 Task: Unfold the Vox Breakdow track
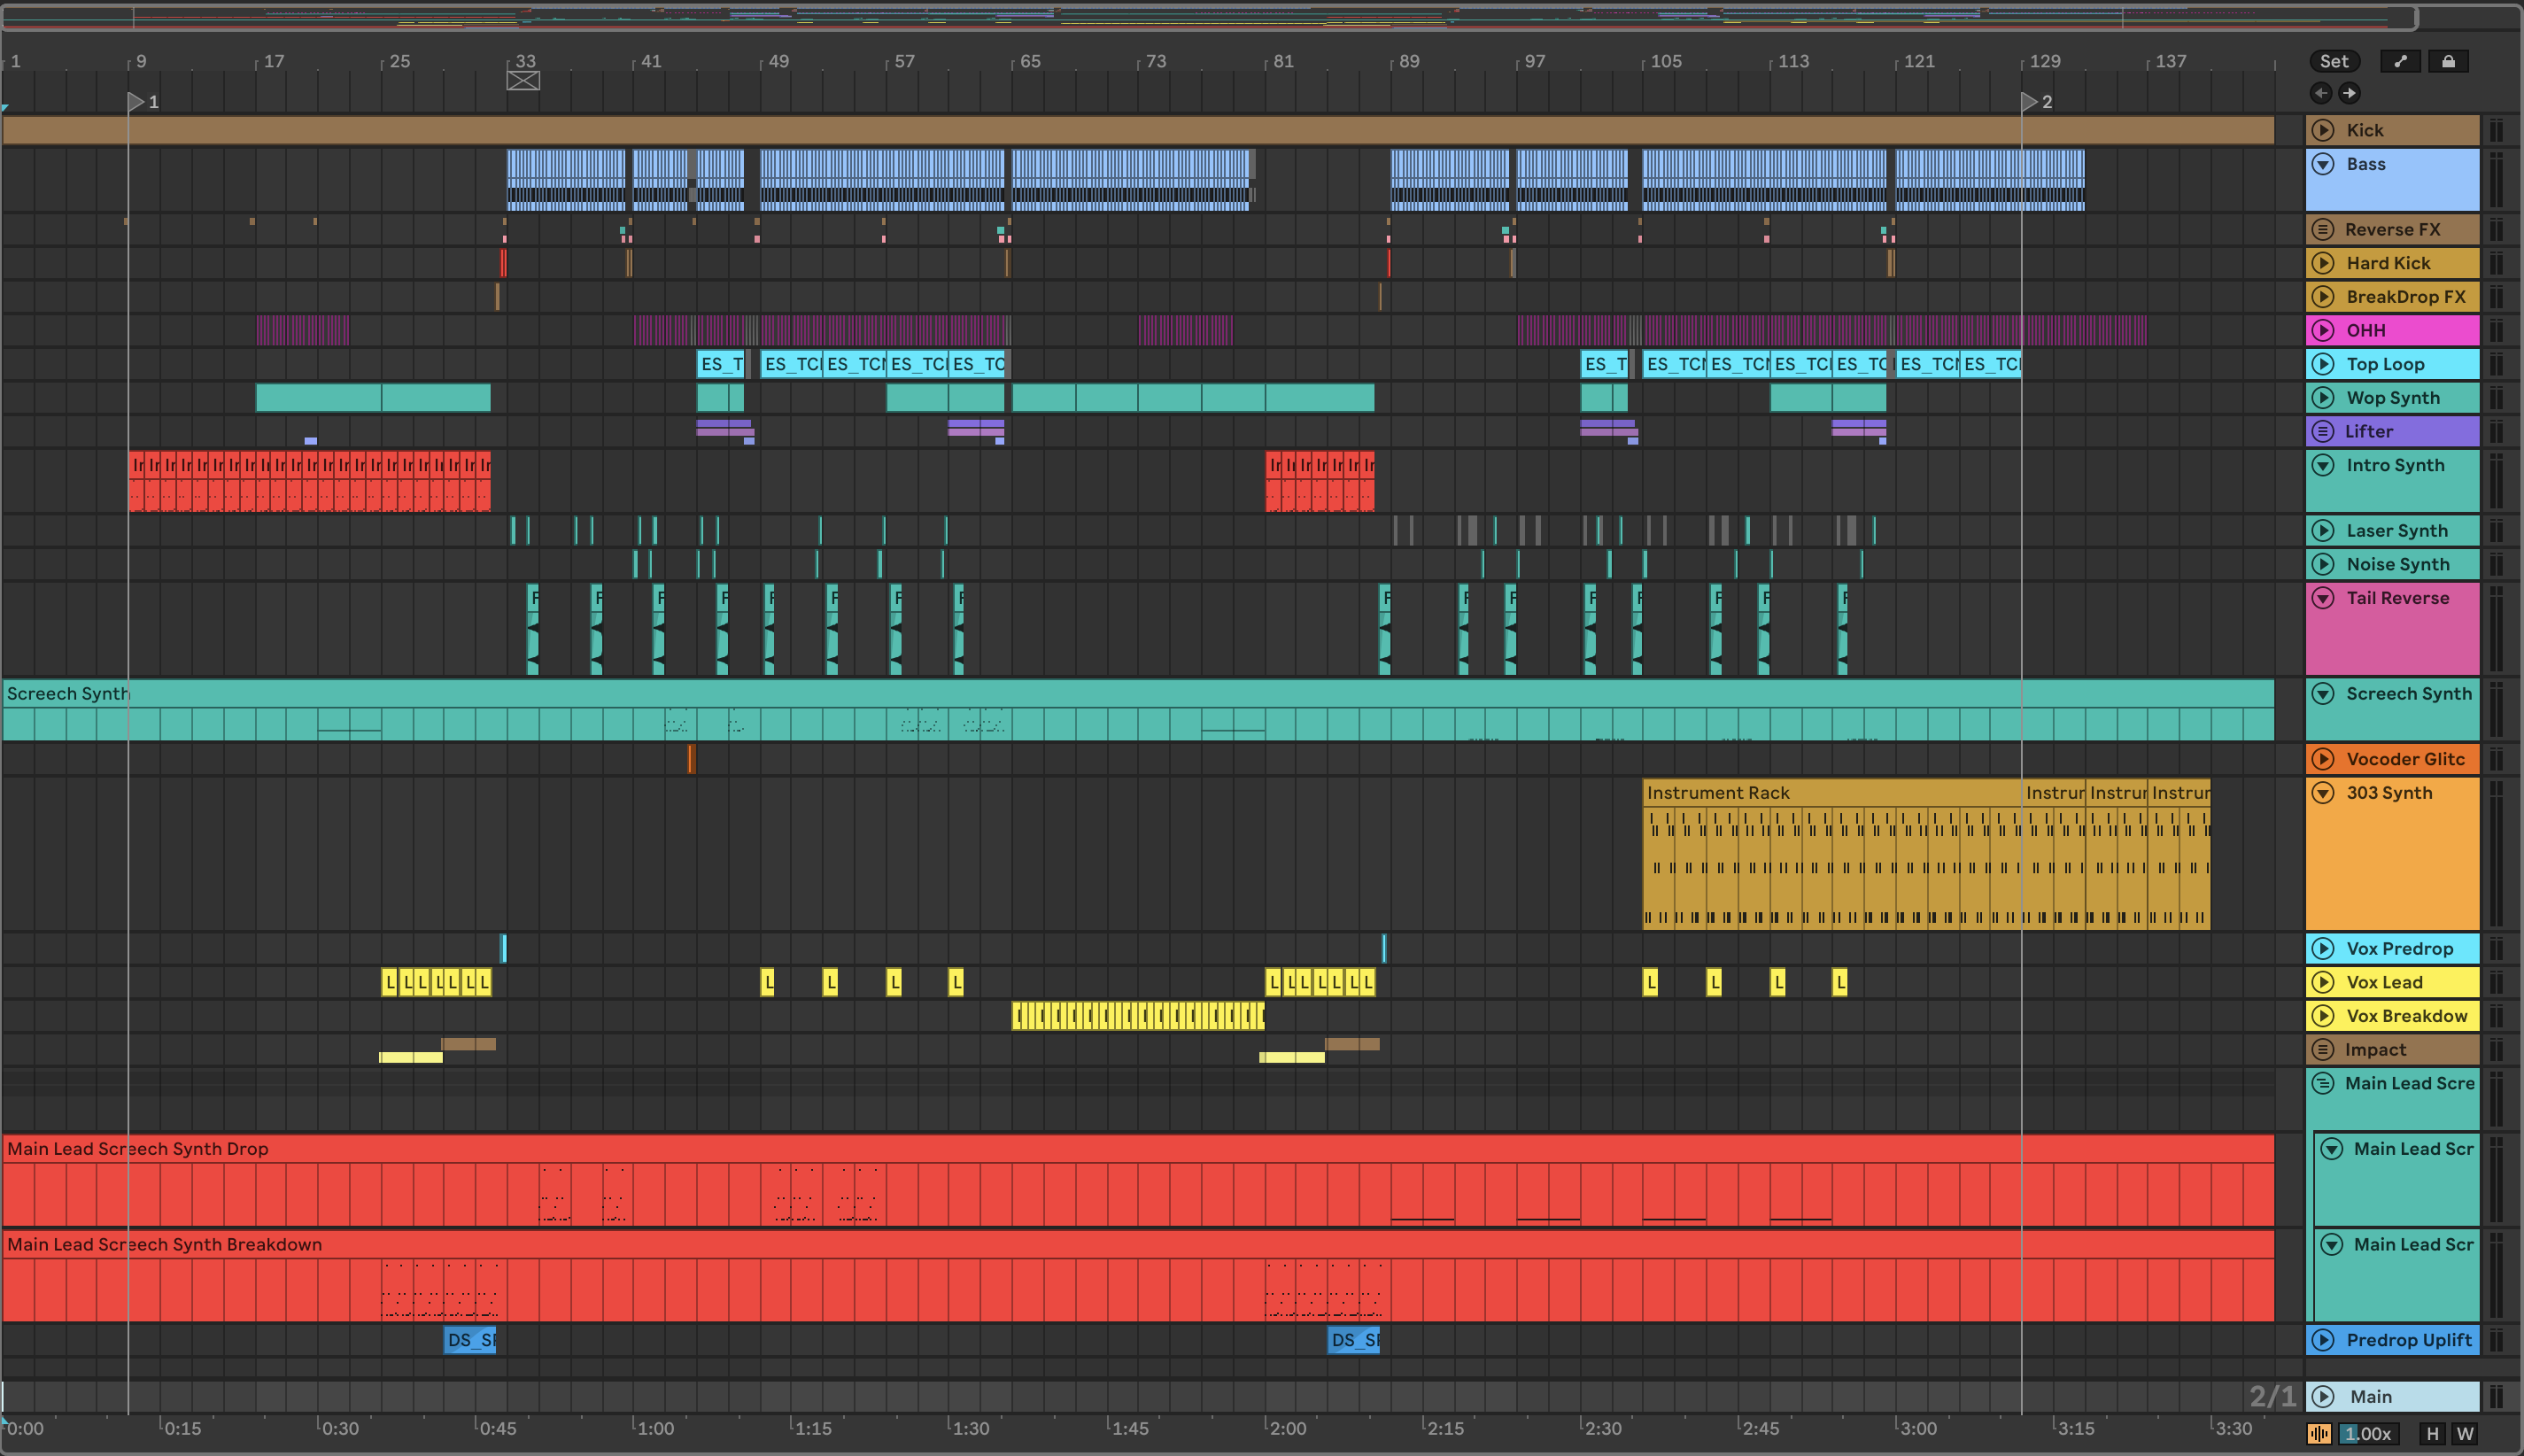click(2324, 1016)
